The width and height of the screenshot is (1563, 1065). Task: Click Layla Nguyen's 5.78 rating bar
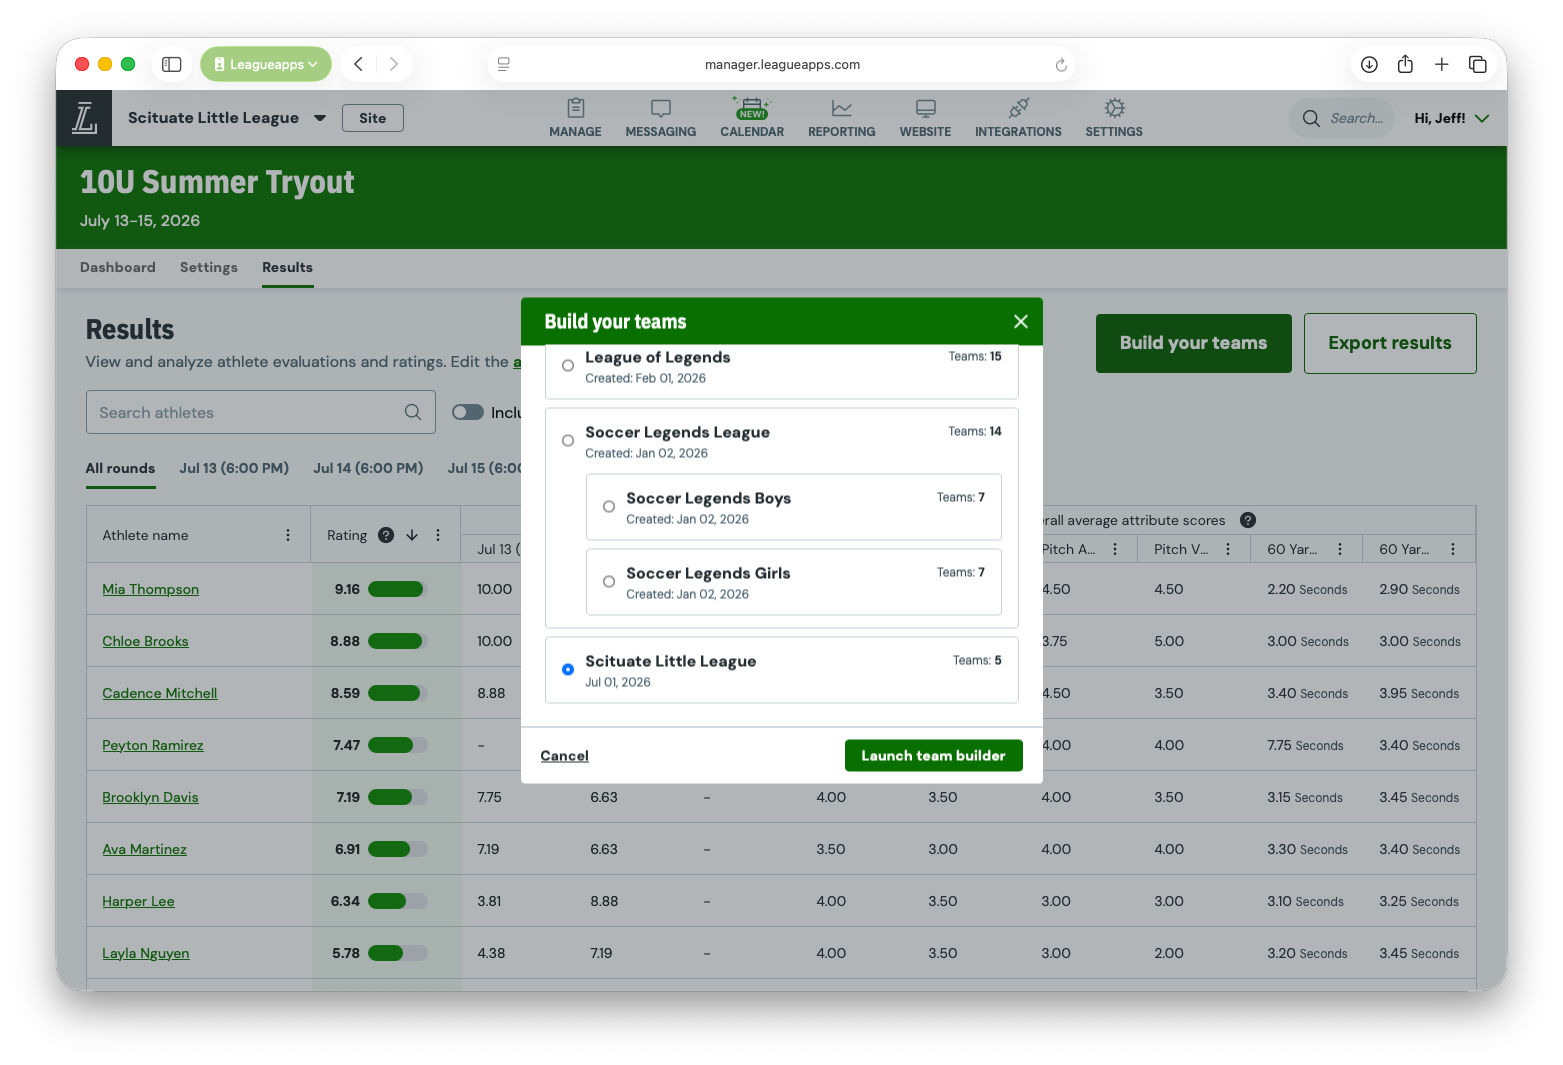click(x=398, y=953)
